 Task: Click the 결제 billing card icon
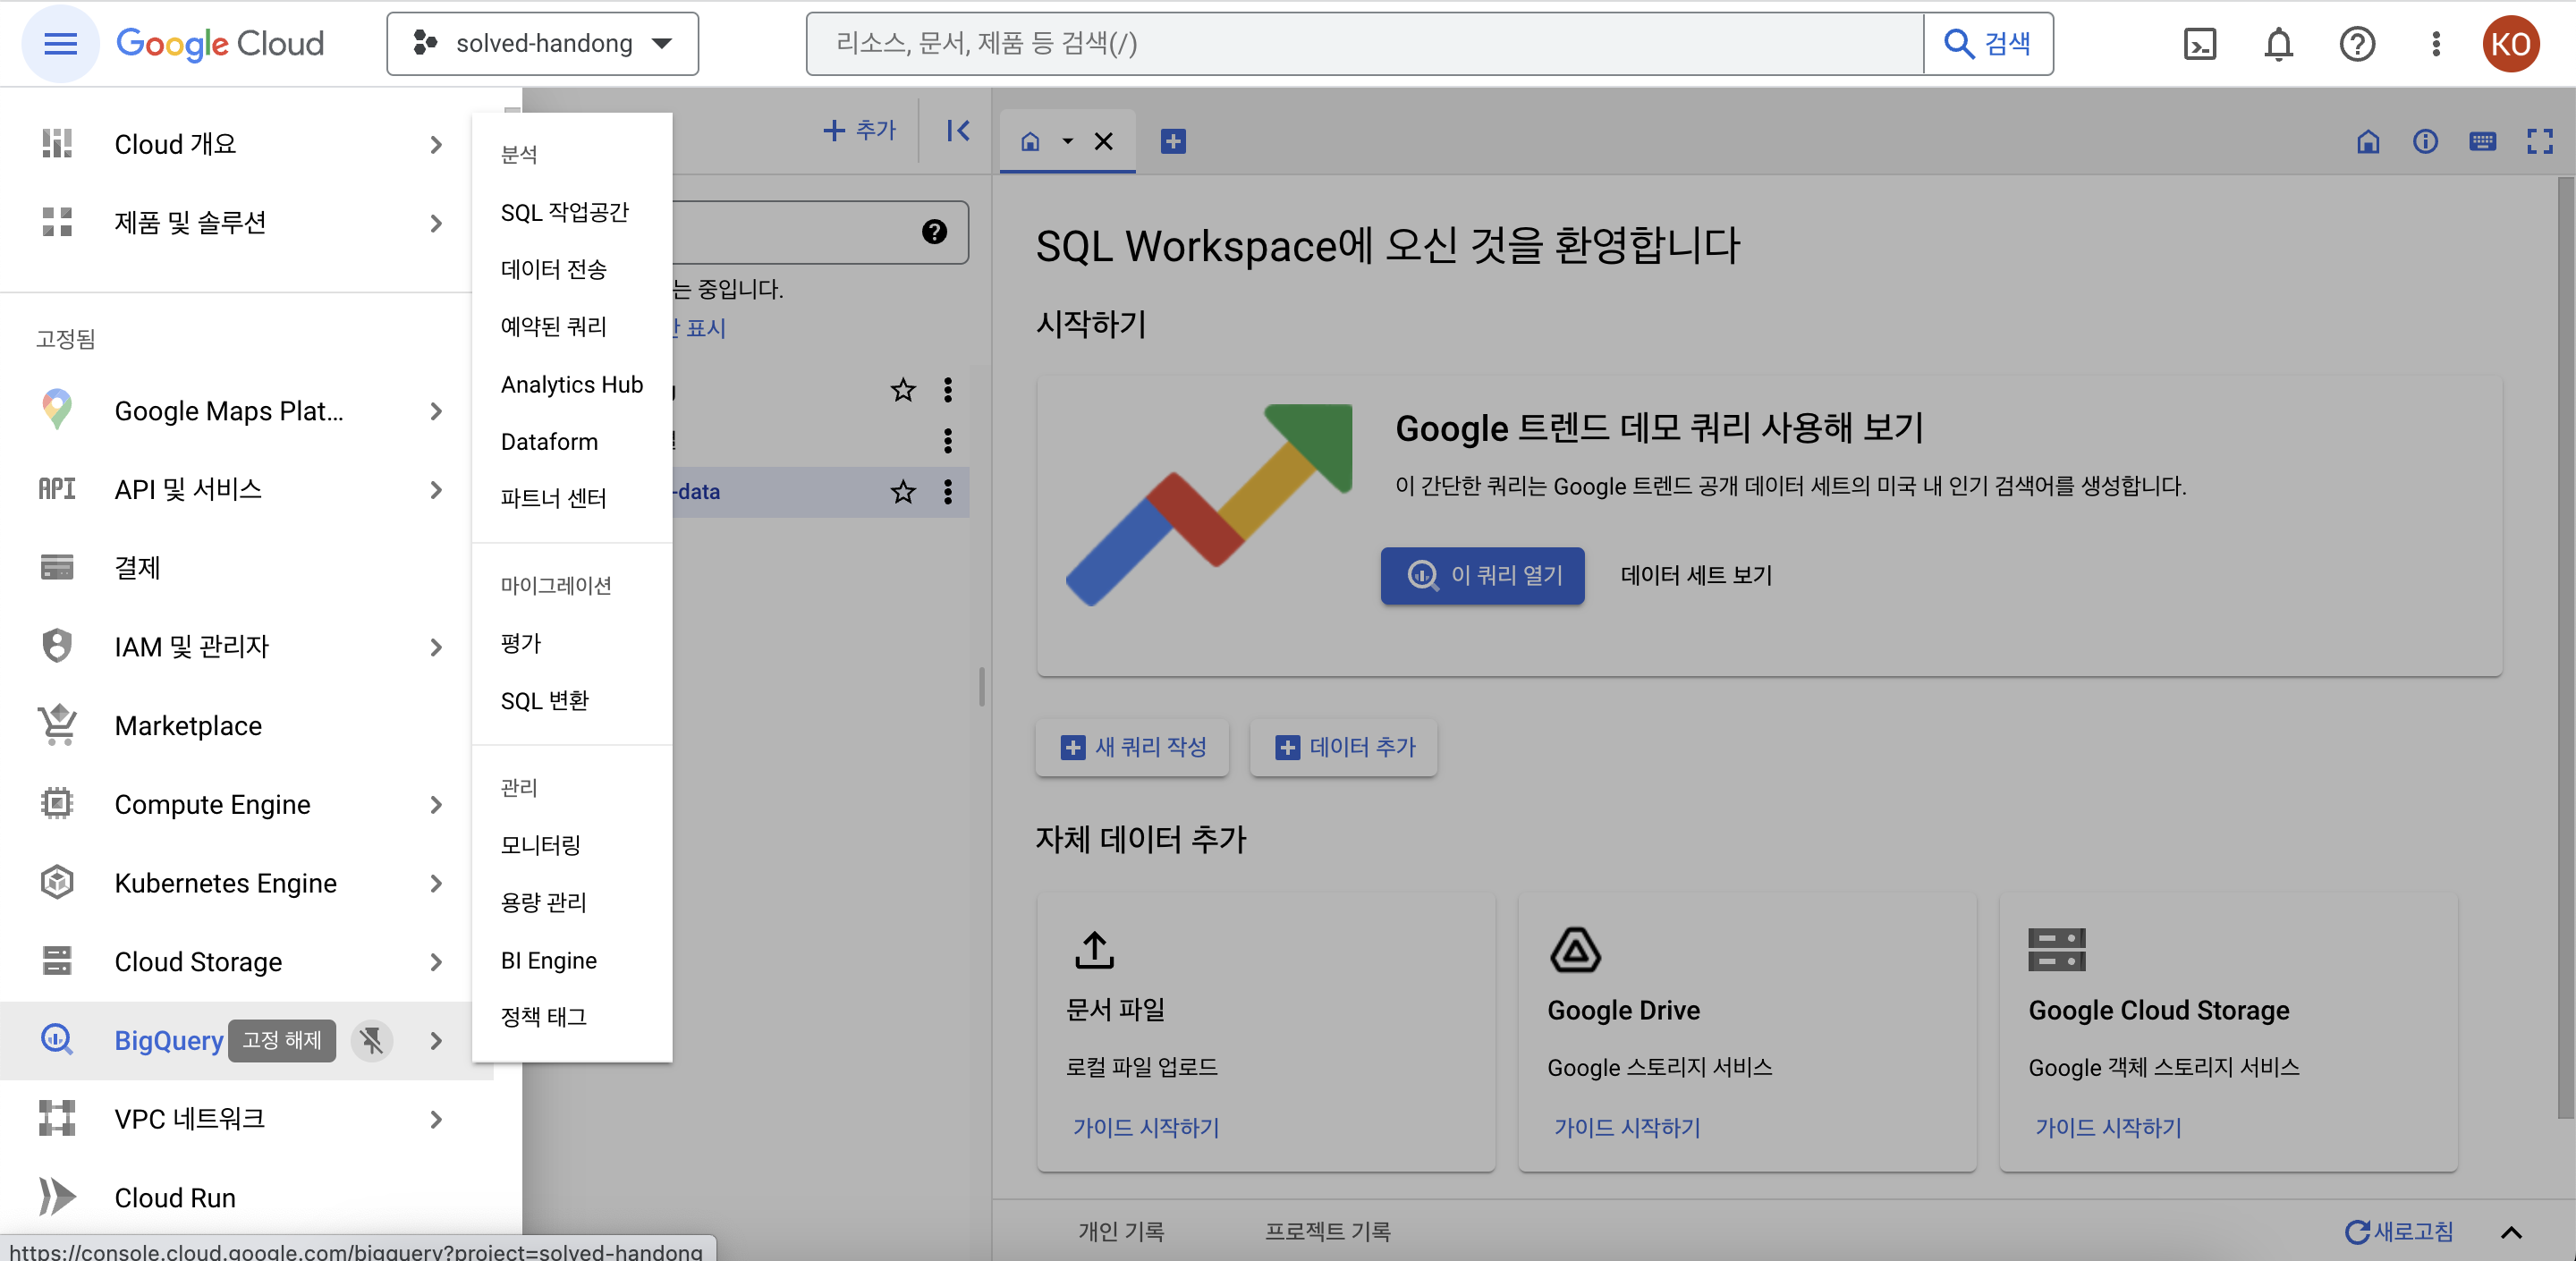coord(57,567)
